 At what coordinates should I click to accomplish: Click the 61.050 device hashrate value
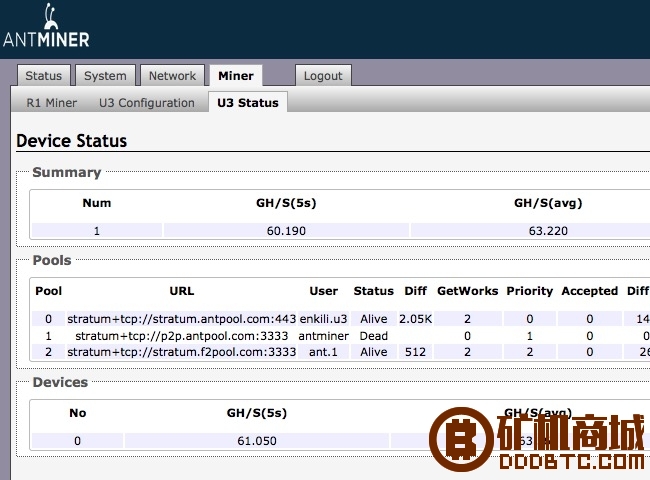pos(257,440)
